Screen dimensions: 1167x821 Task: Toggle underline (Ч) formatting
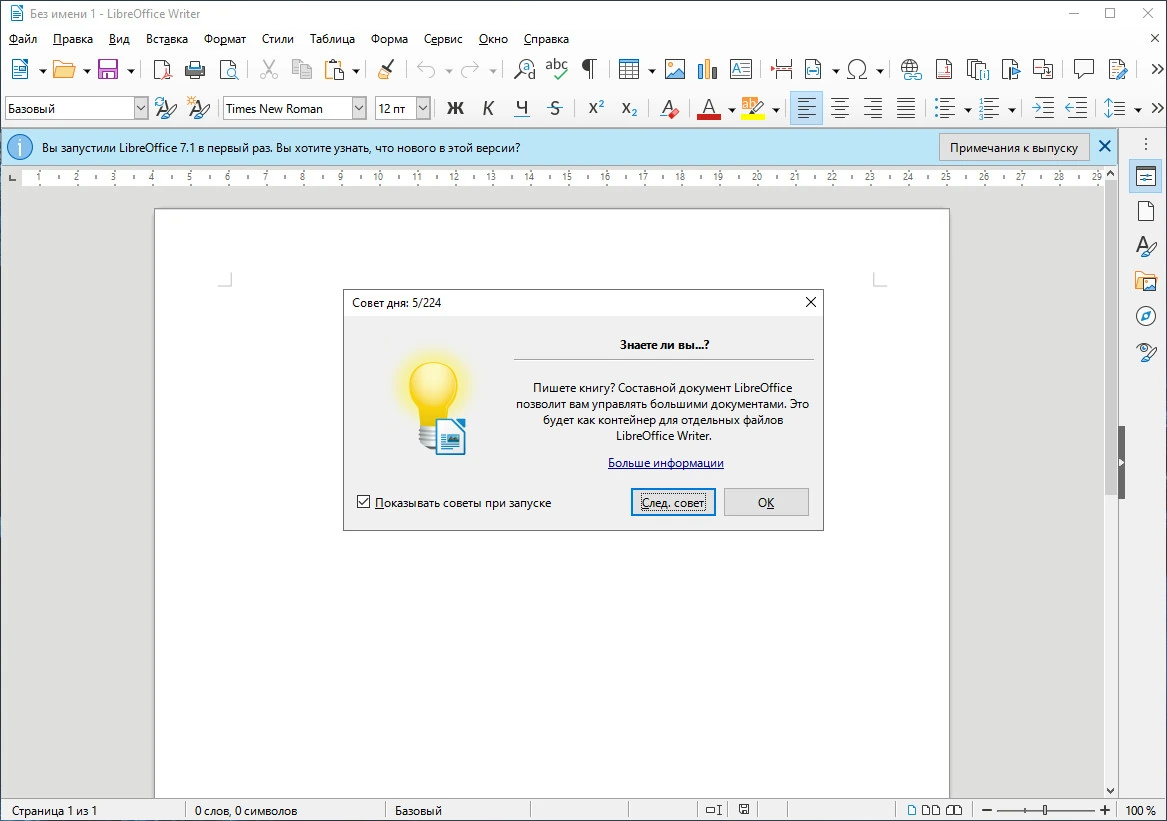(522, 109)
